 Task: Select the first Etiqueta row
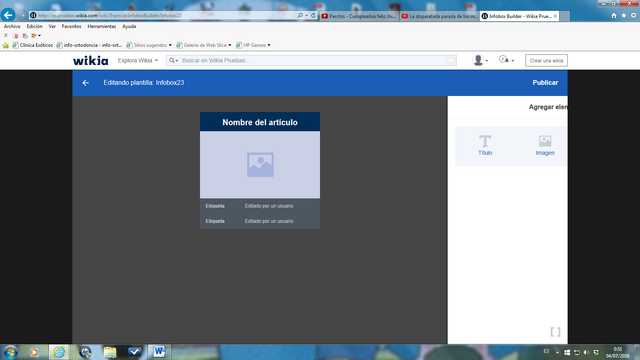click(x=260, y=206)
